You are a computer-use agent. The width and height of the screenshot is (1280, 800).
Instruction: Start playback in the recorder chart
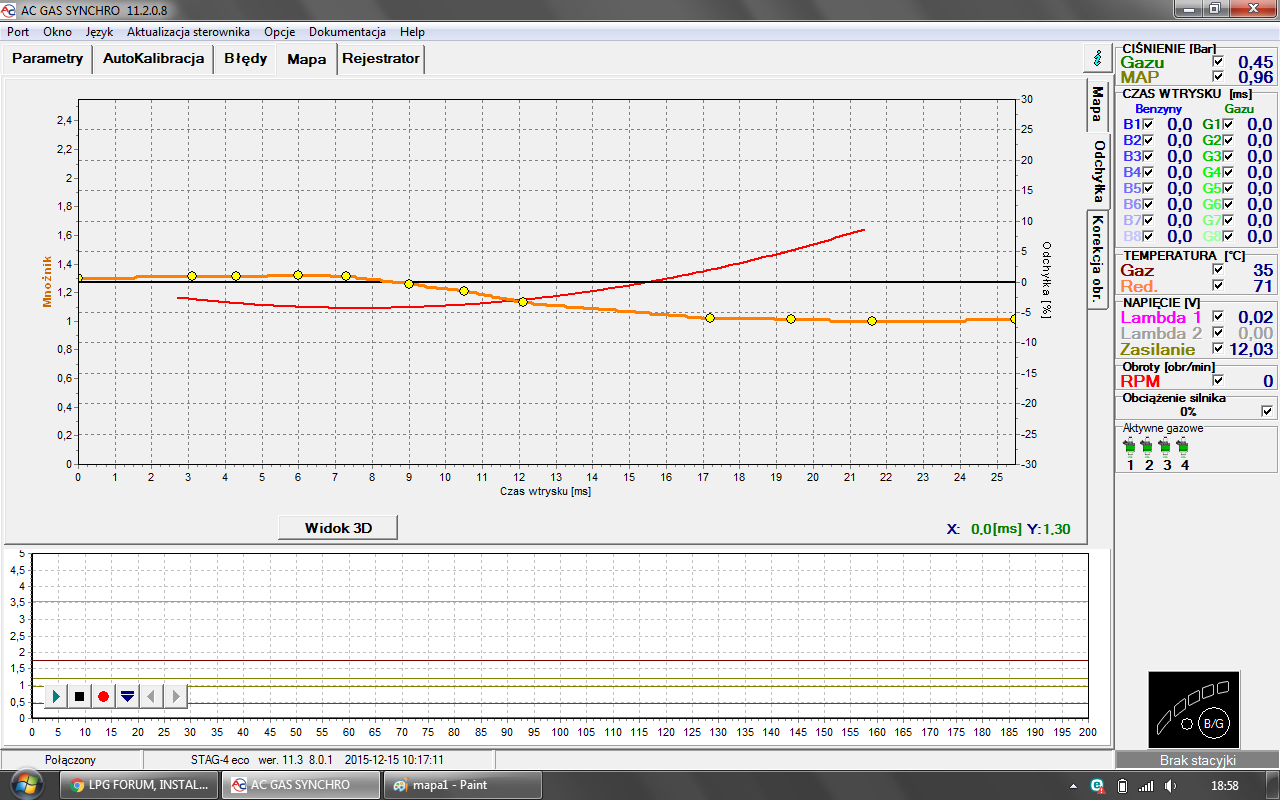click(56, 696)
